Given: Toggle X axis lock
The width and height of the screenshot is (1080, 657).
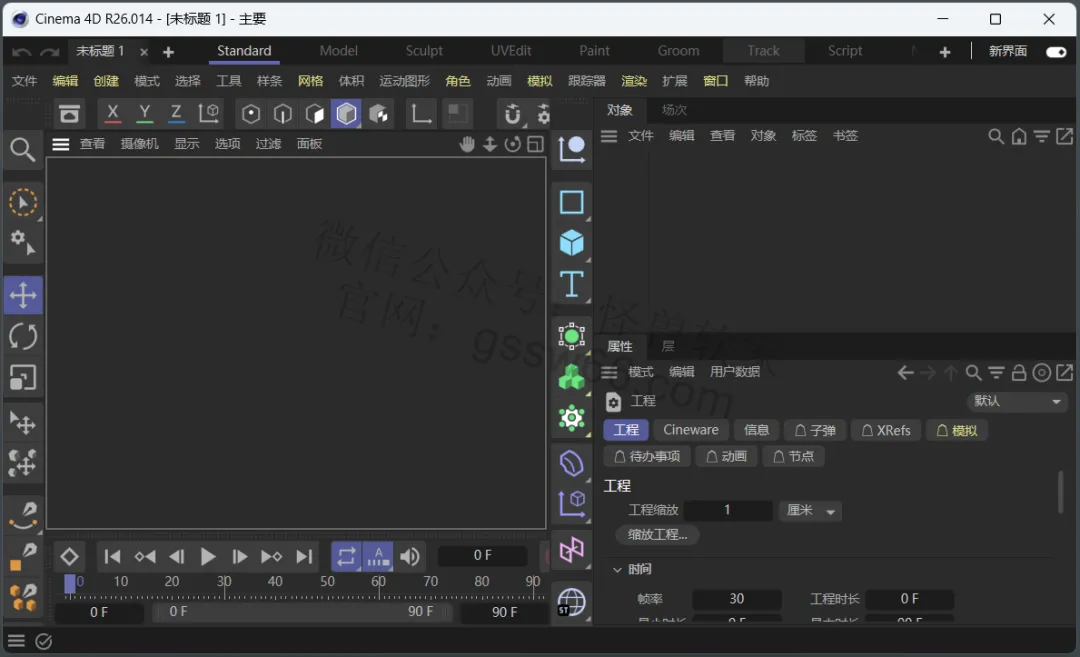Looking at the screenshot, I should point(113,113).
